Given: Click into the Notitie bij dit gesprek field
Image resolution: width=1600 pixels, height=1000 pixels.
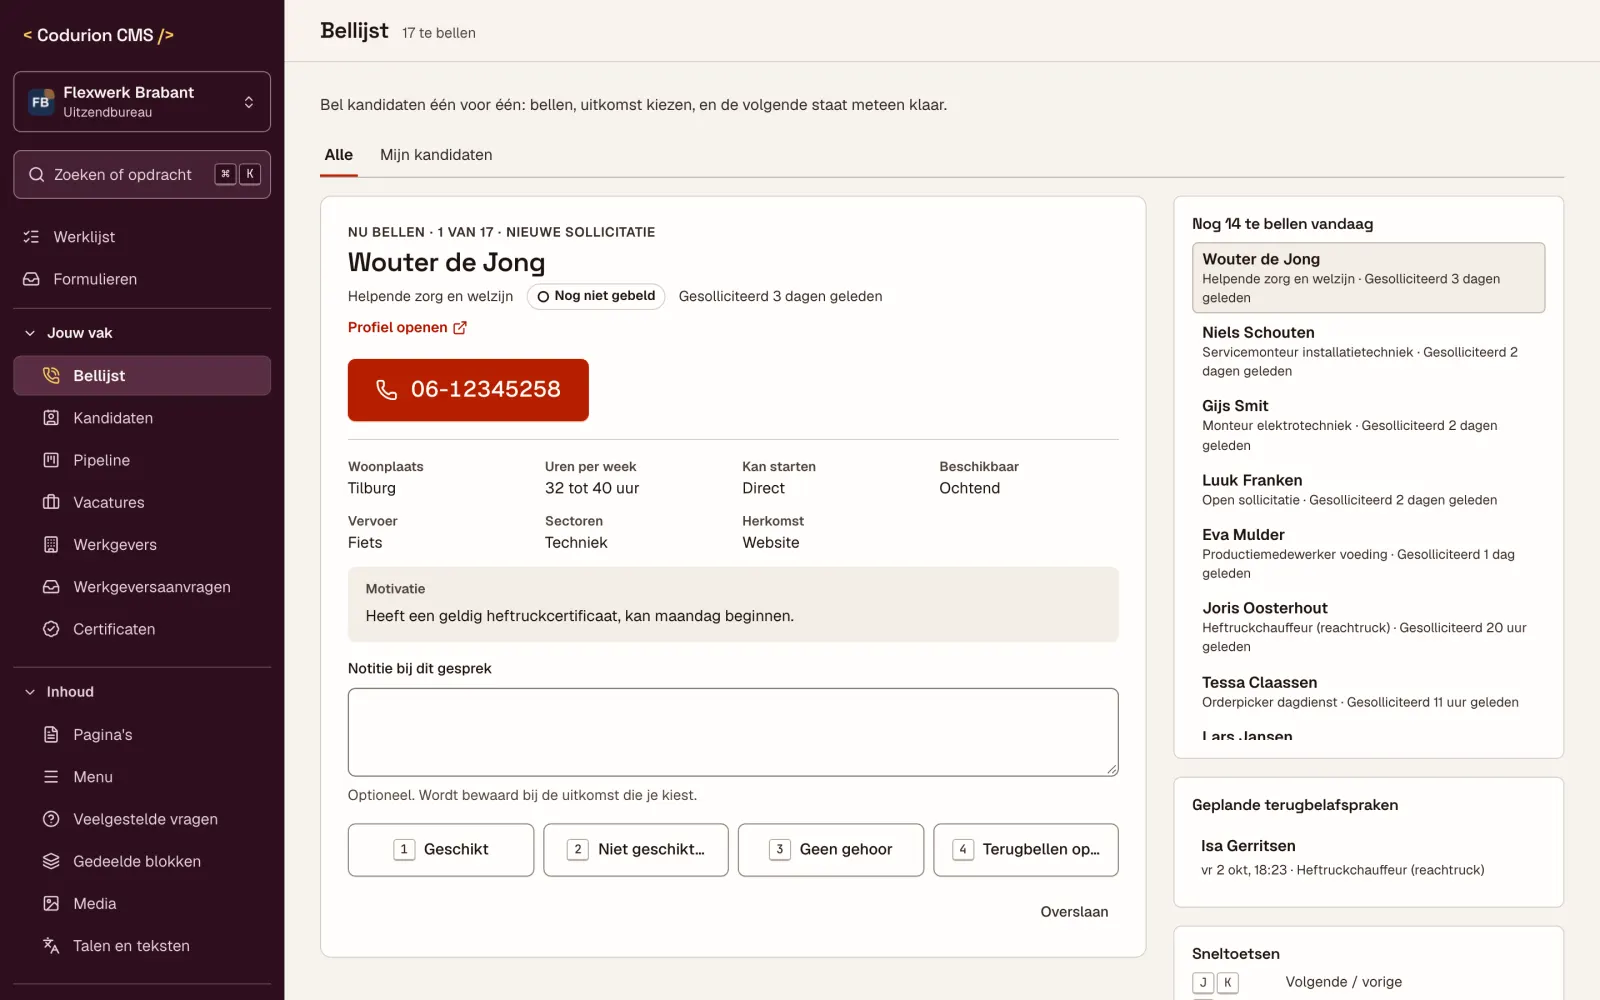Looking at the screenshot, I should pos(733,732).
